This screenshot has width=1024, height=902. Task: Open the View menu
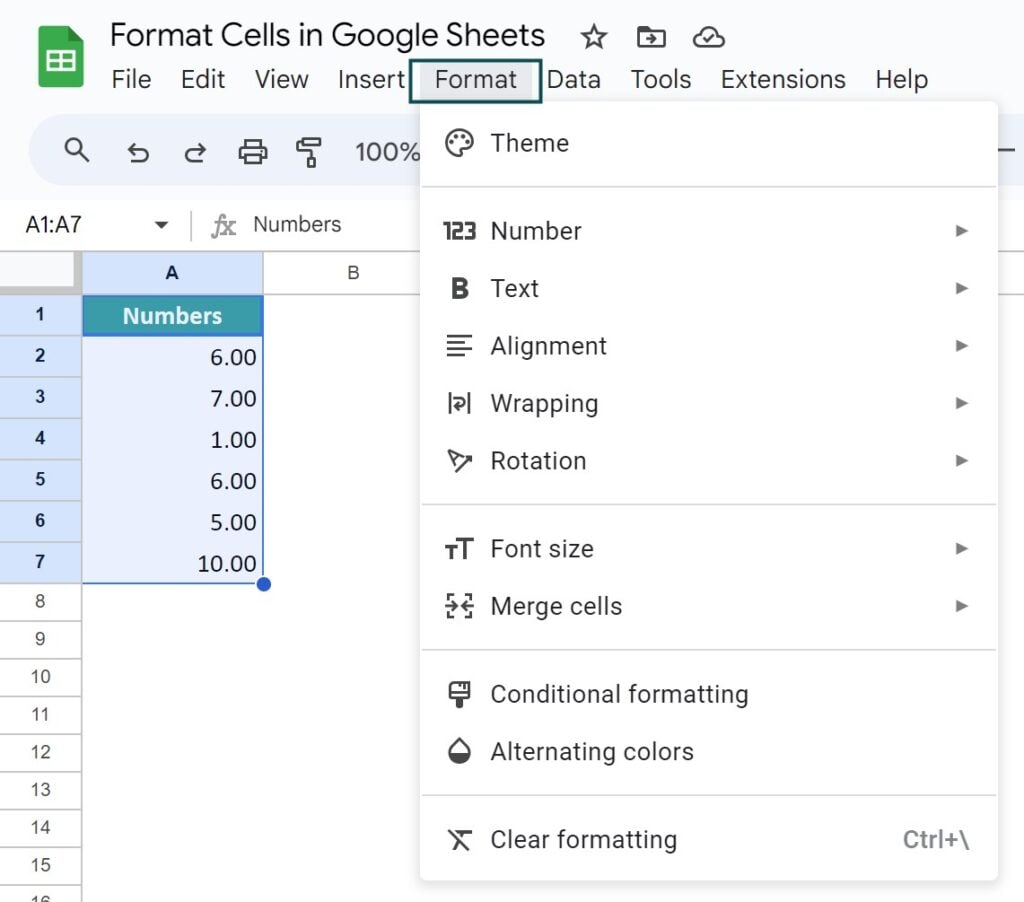[281, 80]
